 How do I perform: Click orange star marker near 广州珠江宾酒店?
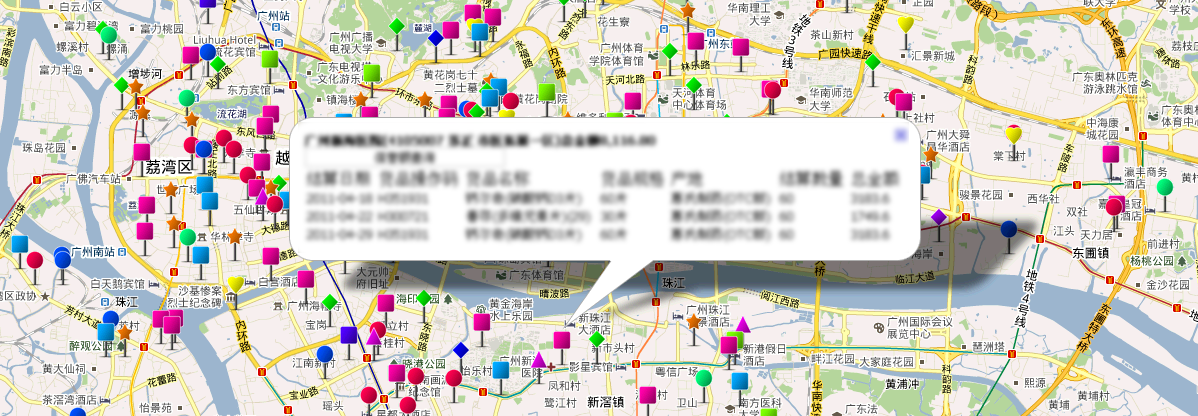pos(693,322)
